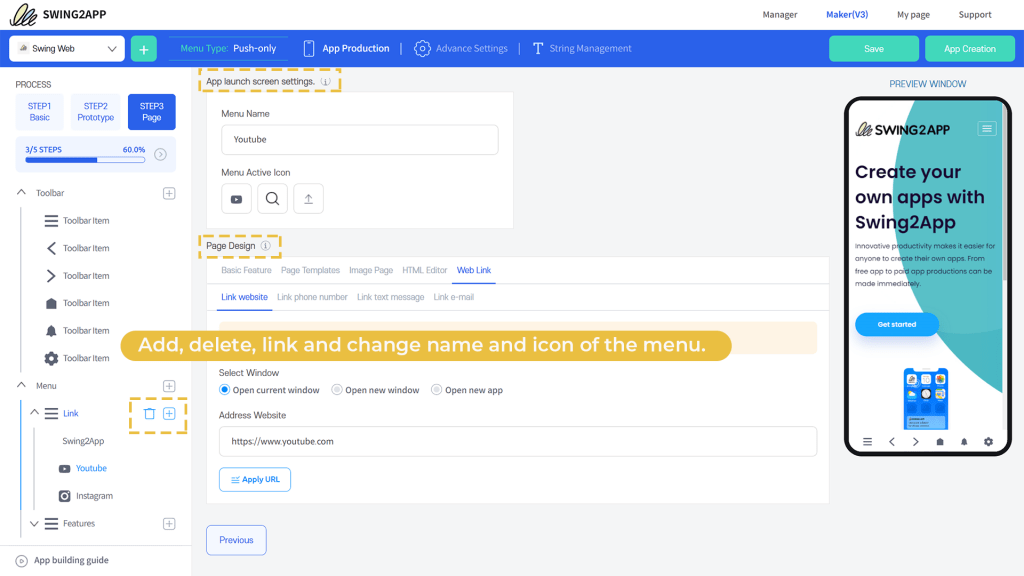Click the String Management T icon

(x=537, y=48)
